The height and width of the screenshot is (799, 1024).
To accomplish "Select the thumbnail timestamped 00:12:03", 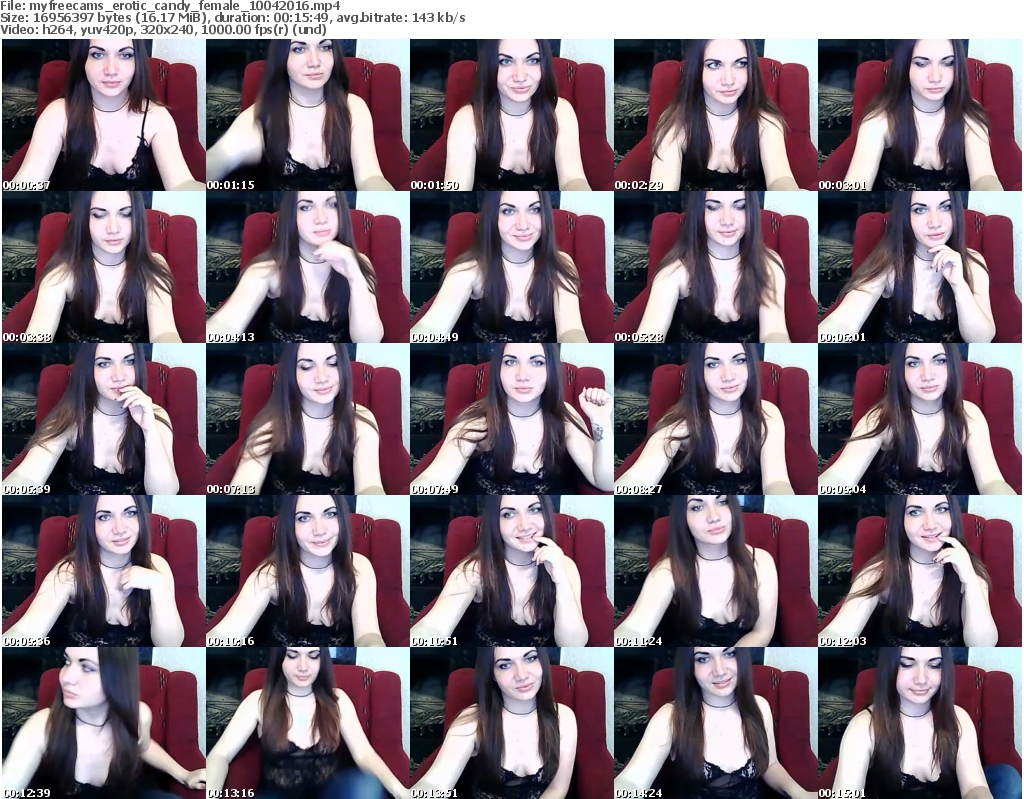I will (920, 571).
